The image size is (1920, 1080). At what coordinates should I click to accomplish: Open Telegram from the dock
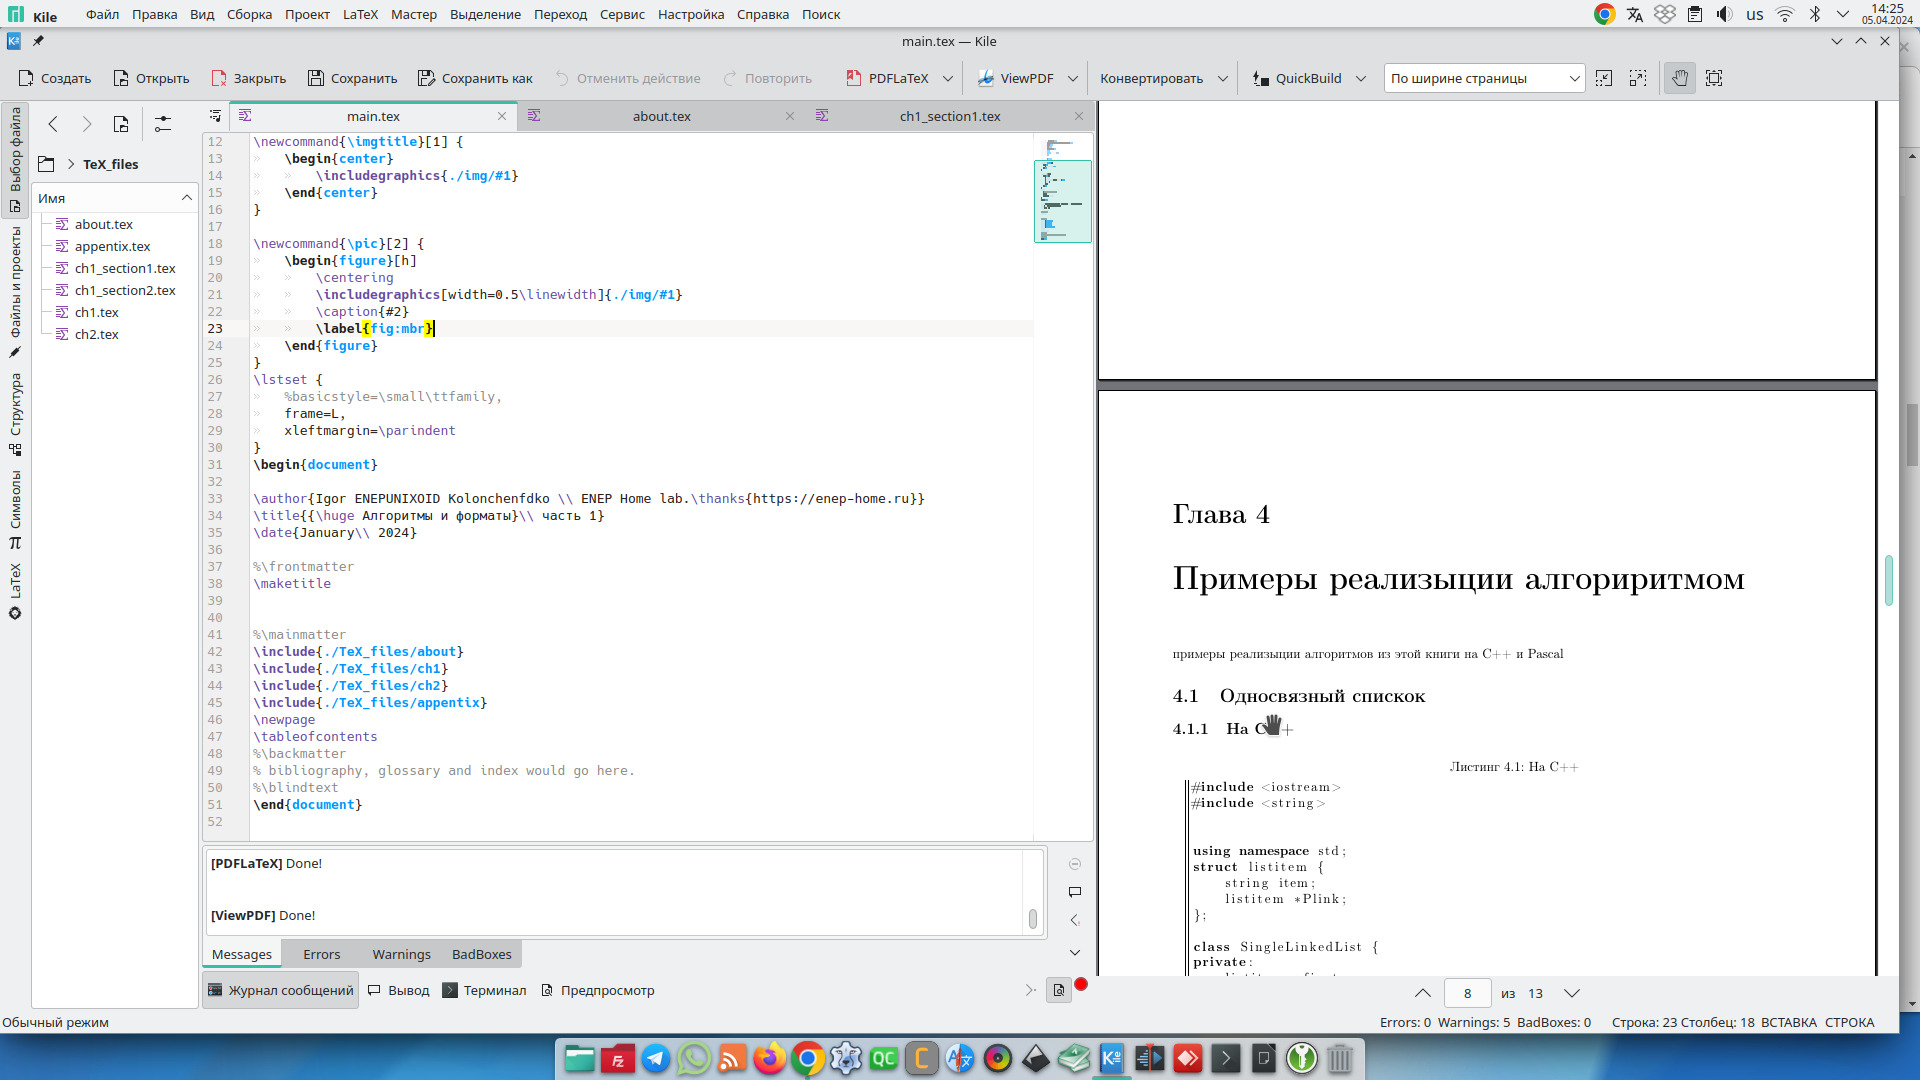(656, 1058)
